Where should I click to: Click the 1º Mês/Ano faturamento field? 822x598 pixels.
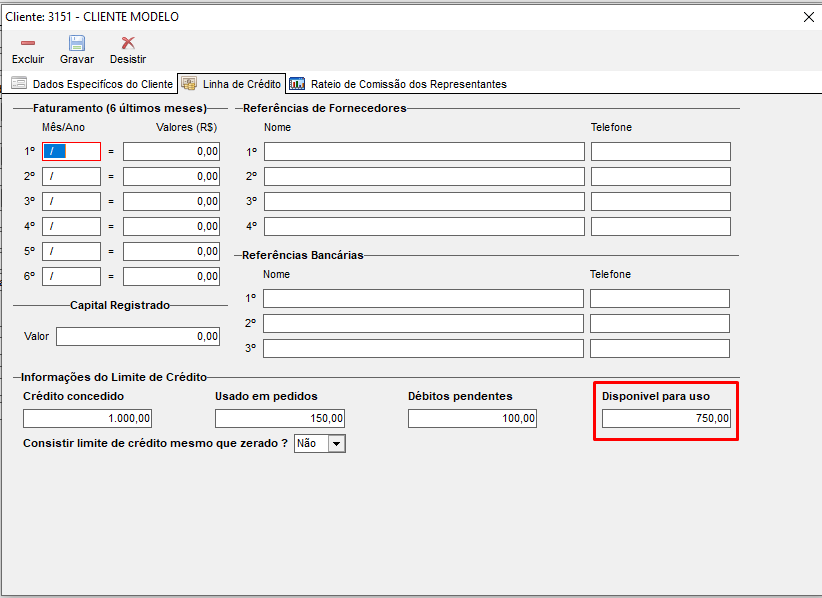pyautogui.click(x=71, y=152)
